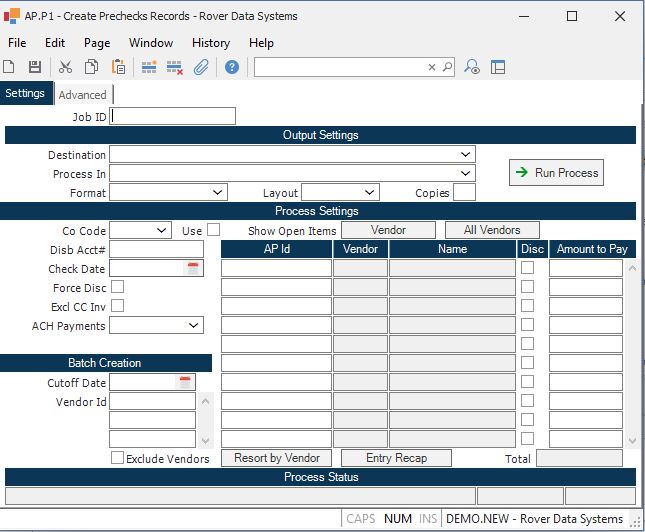This screenshot has height=532, width=645.
Task: Enable the Force Disc checkbox
Action: tap(118, 287)
